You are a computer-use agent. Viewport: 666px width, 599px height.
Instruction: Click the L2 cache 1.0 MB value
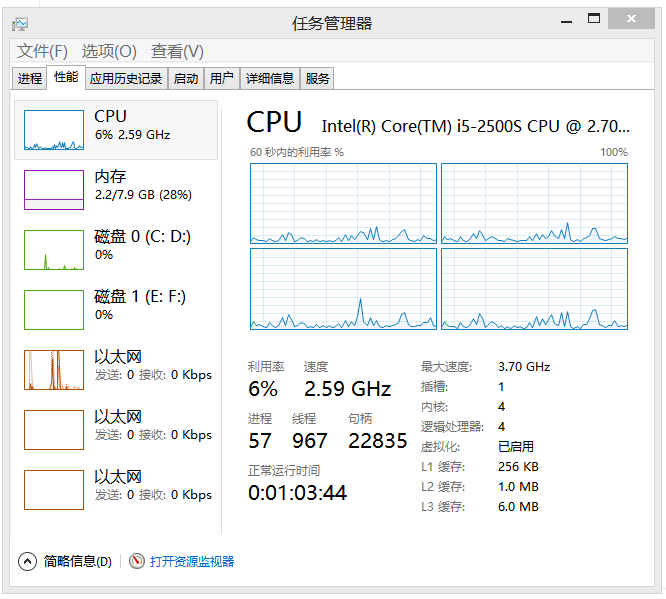518,486
